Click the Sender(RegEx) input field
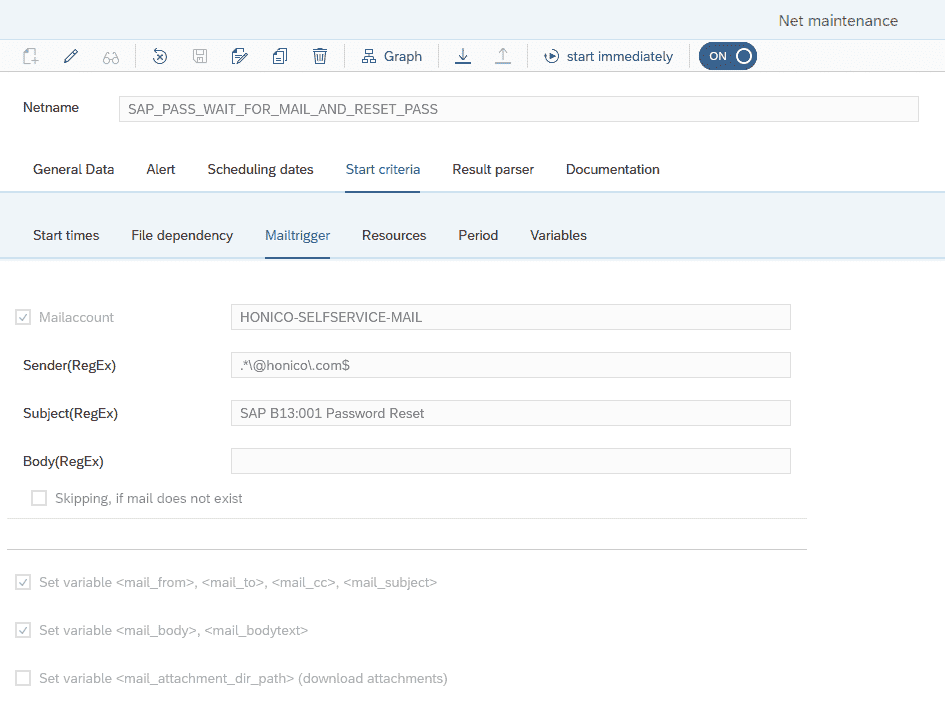 point(510,365)
